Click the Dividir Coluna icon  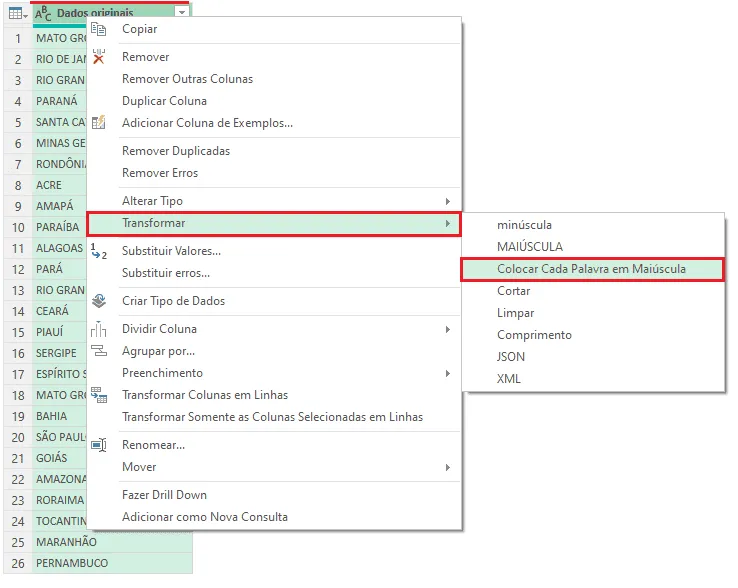(98, 329)
